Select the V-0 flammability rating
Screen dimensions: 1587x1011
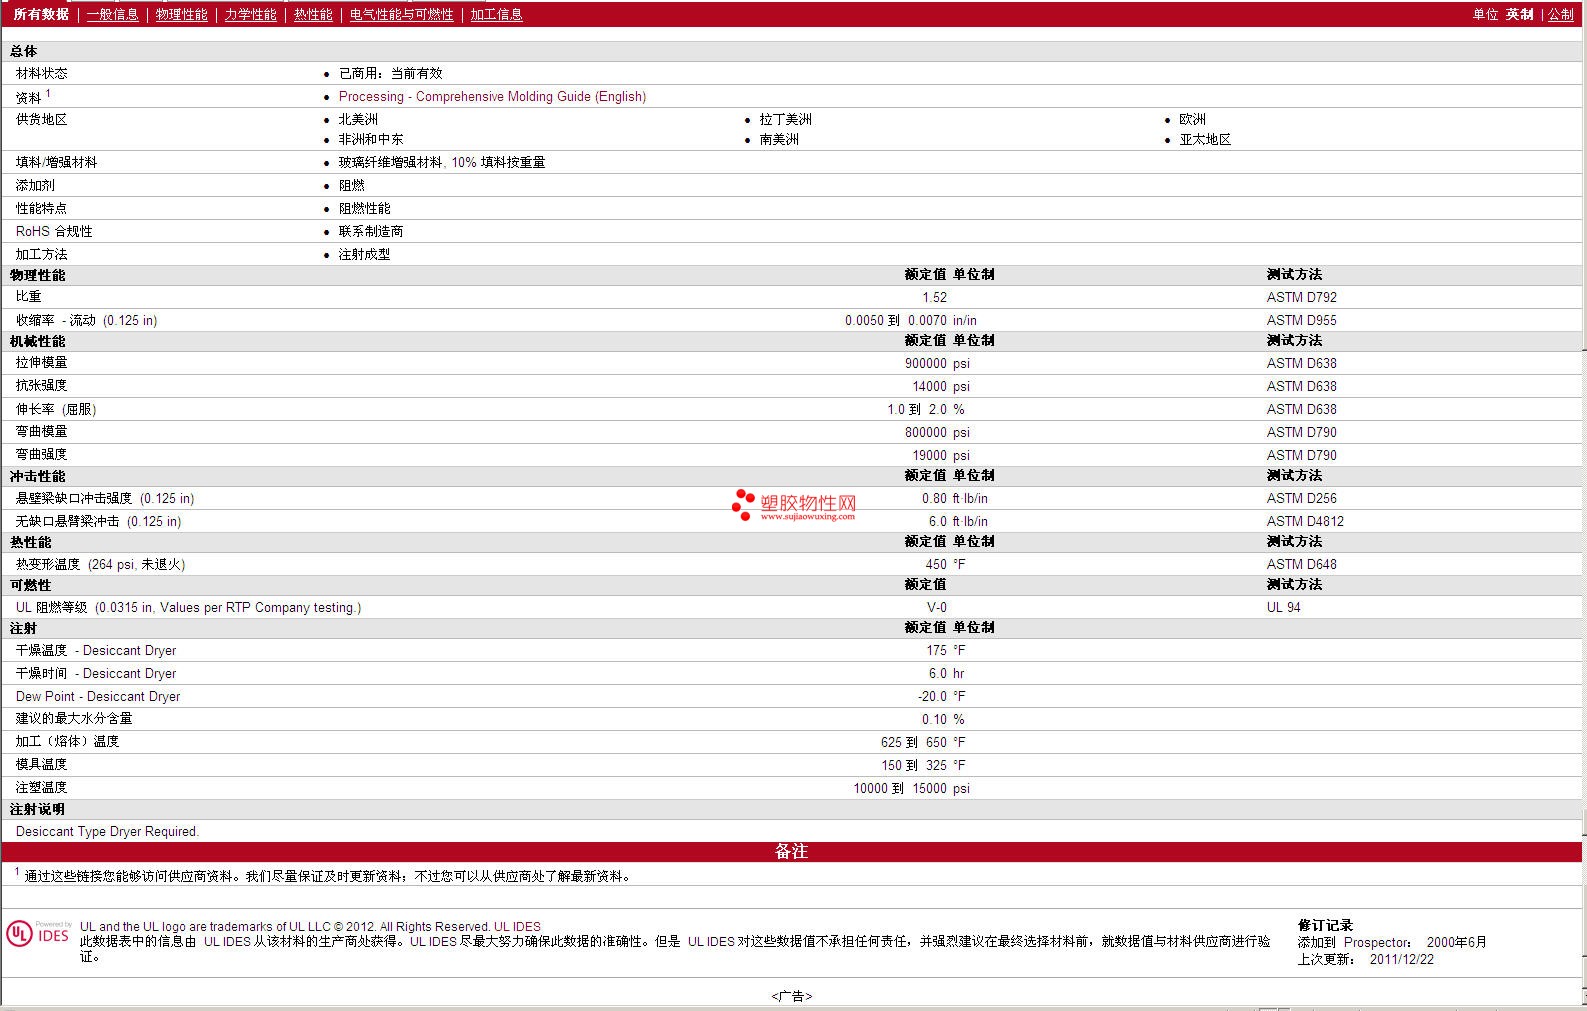pyautogui.click(x=936, y=607)
